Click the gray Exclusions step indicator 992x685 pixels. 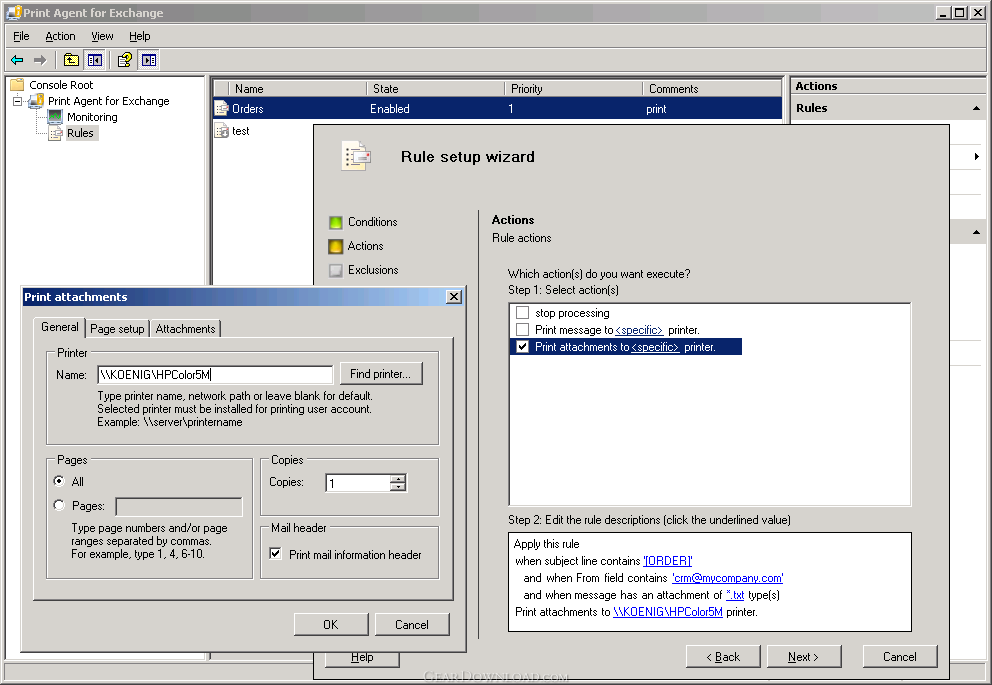tap(335, 271)
